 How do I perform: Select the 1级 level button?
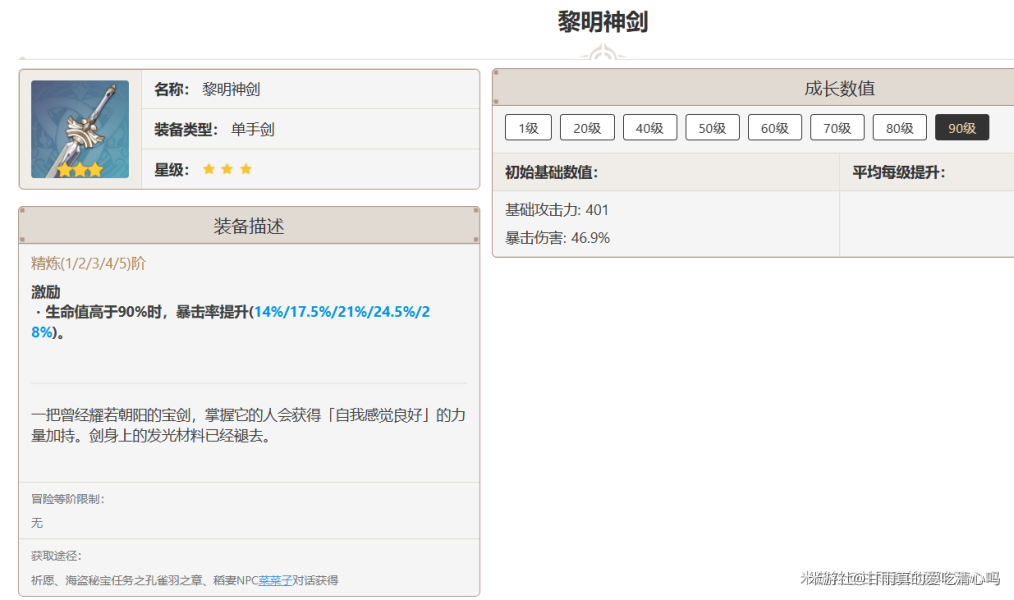coord(528,128)
